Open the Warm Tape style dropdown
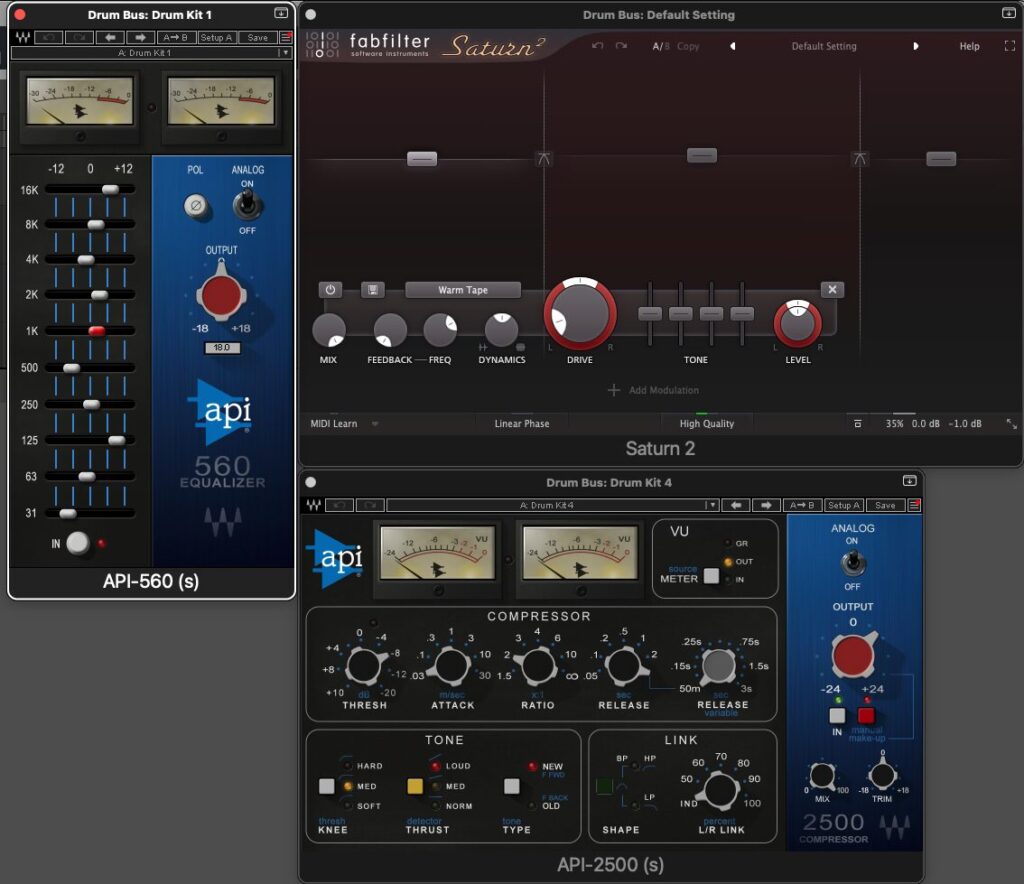Image resolution: width=1024 pixels, height=884 pixels. point(463,290)
